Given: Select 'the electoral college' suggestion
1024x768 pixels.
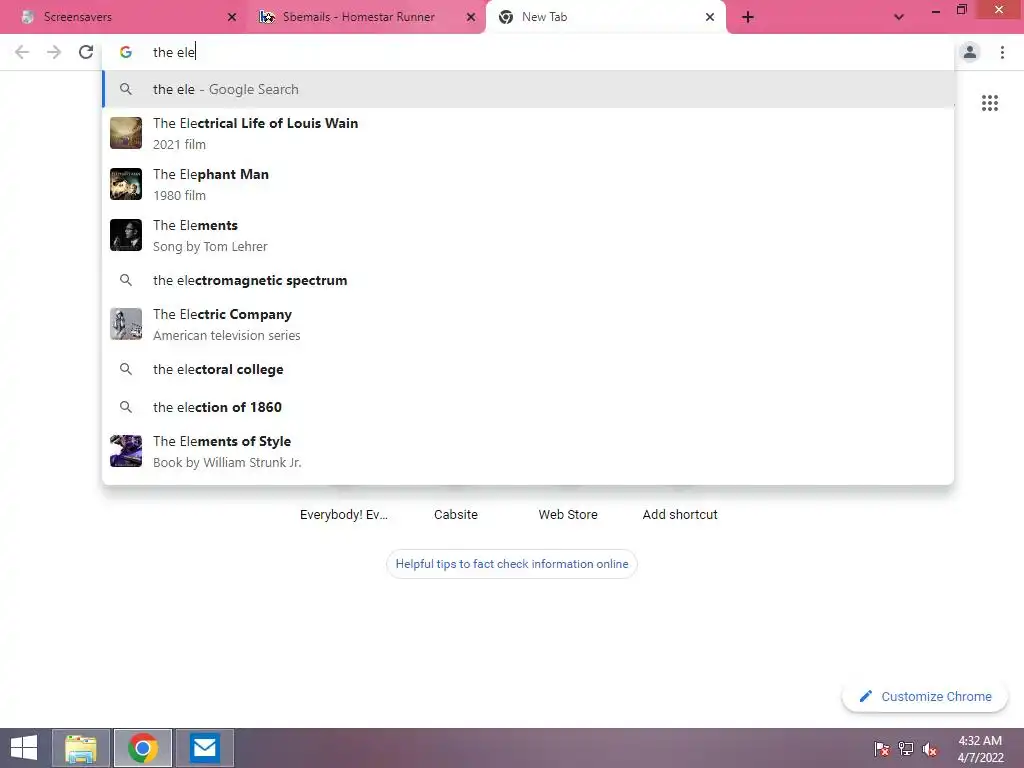Looking at the screenshot, I should 528,369.
